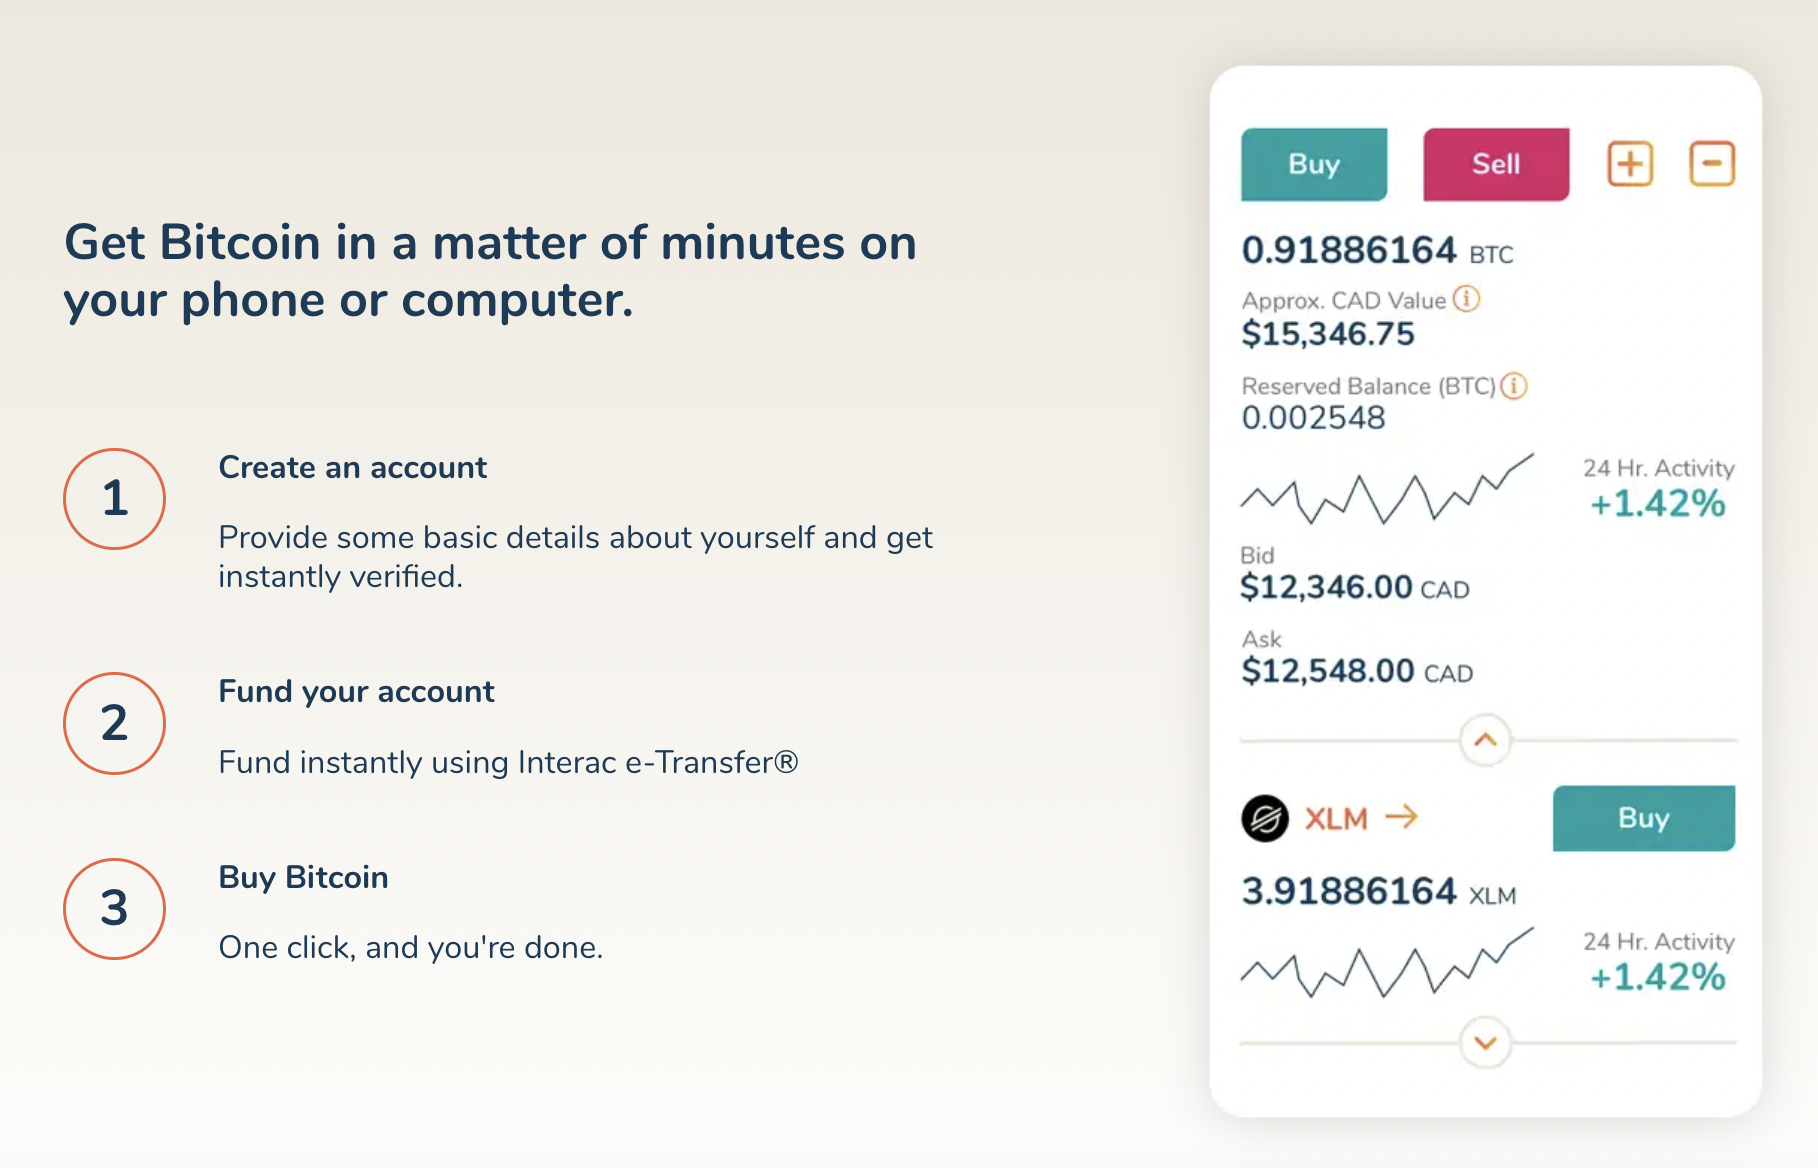Click the plus deposit icon
Screen dimensions: 1818x1168
[1630, 164]
